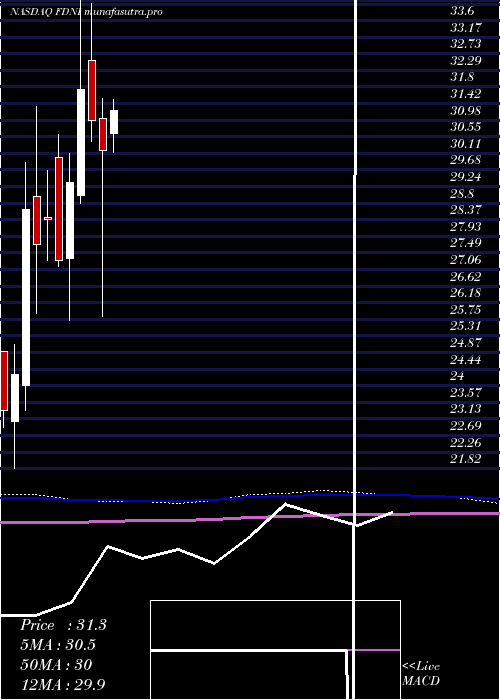Click the 23.57 price axis label
This screenshot has height=700, width=500.
coord(466,393)
